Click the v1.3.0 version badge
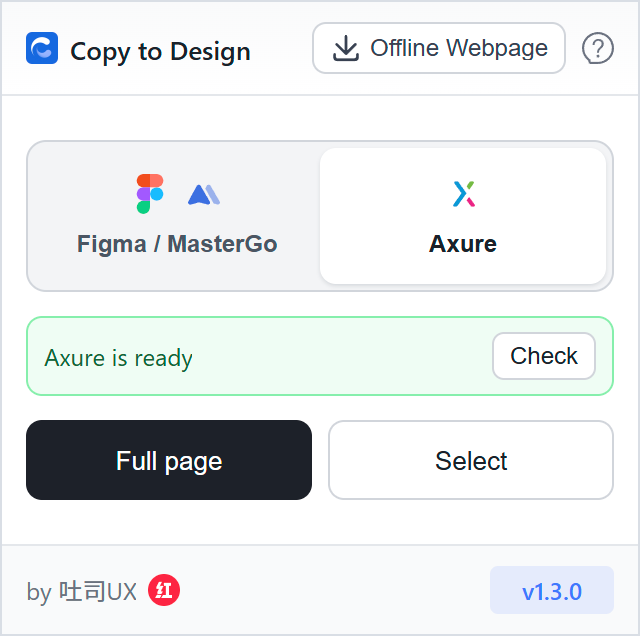 pos(552,590)
